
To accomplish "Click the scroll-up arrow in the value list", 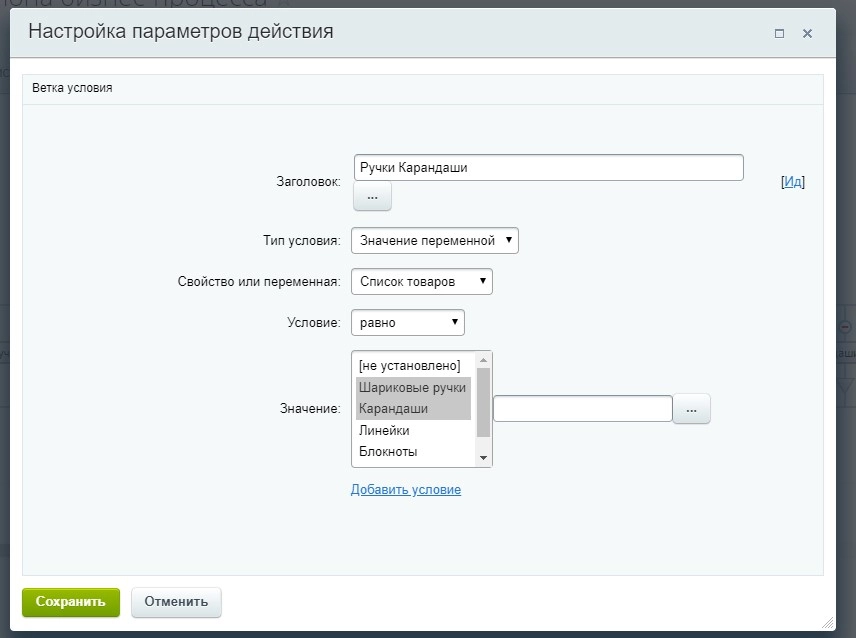I will 483,359.
